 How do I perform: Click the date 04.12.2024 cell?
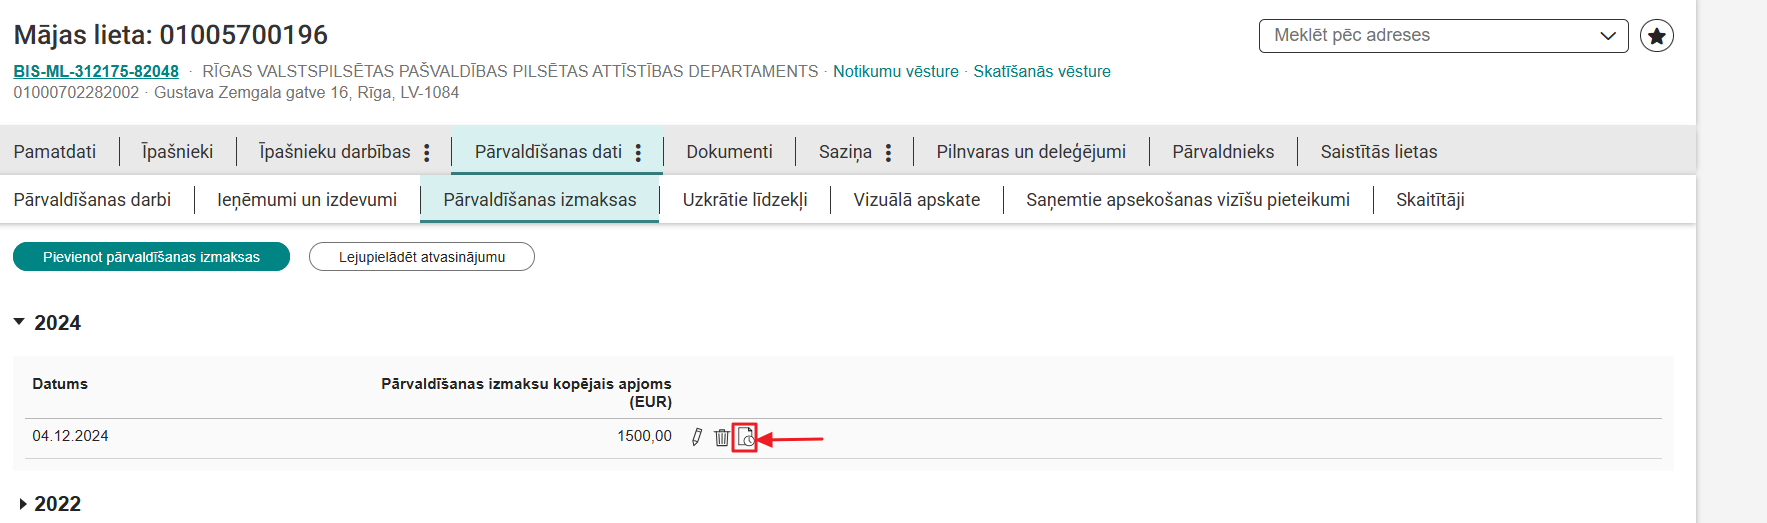click(70, 436)
